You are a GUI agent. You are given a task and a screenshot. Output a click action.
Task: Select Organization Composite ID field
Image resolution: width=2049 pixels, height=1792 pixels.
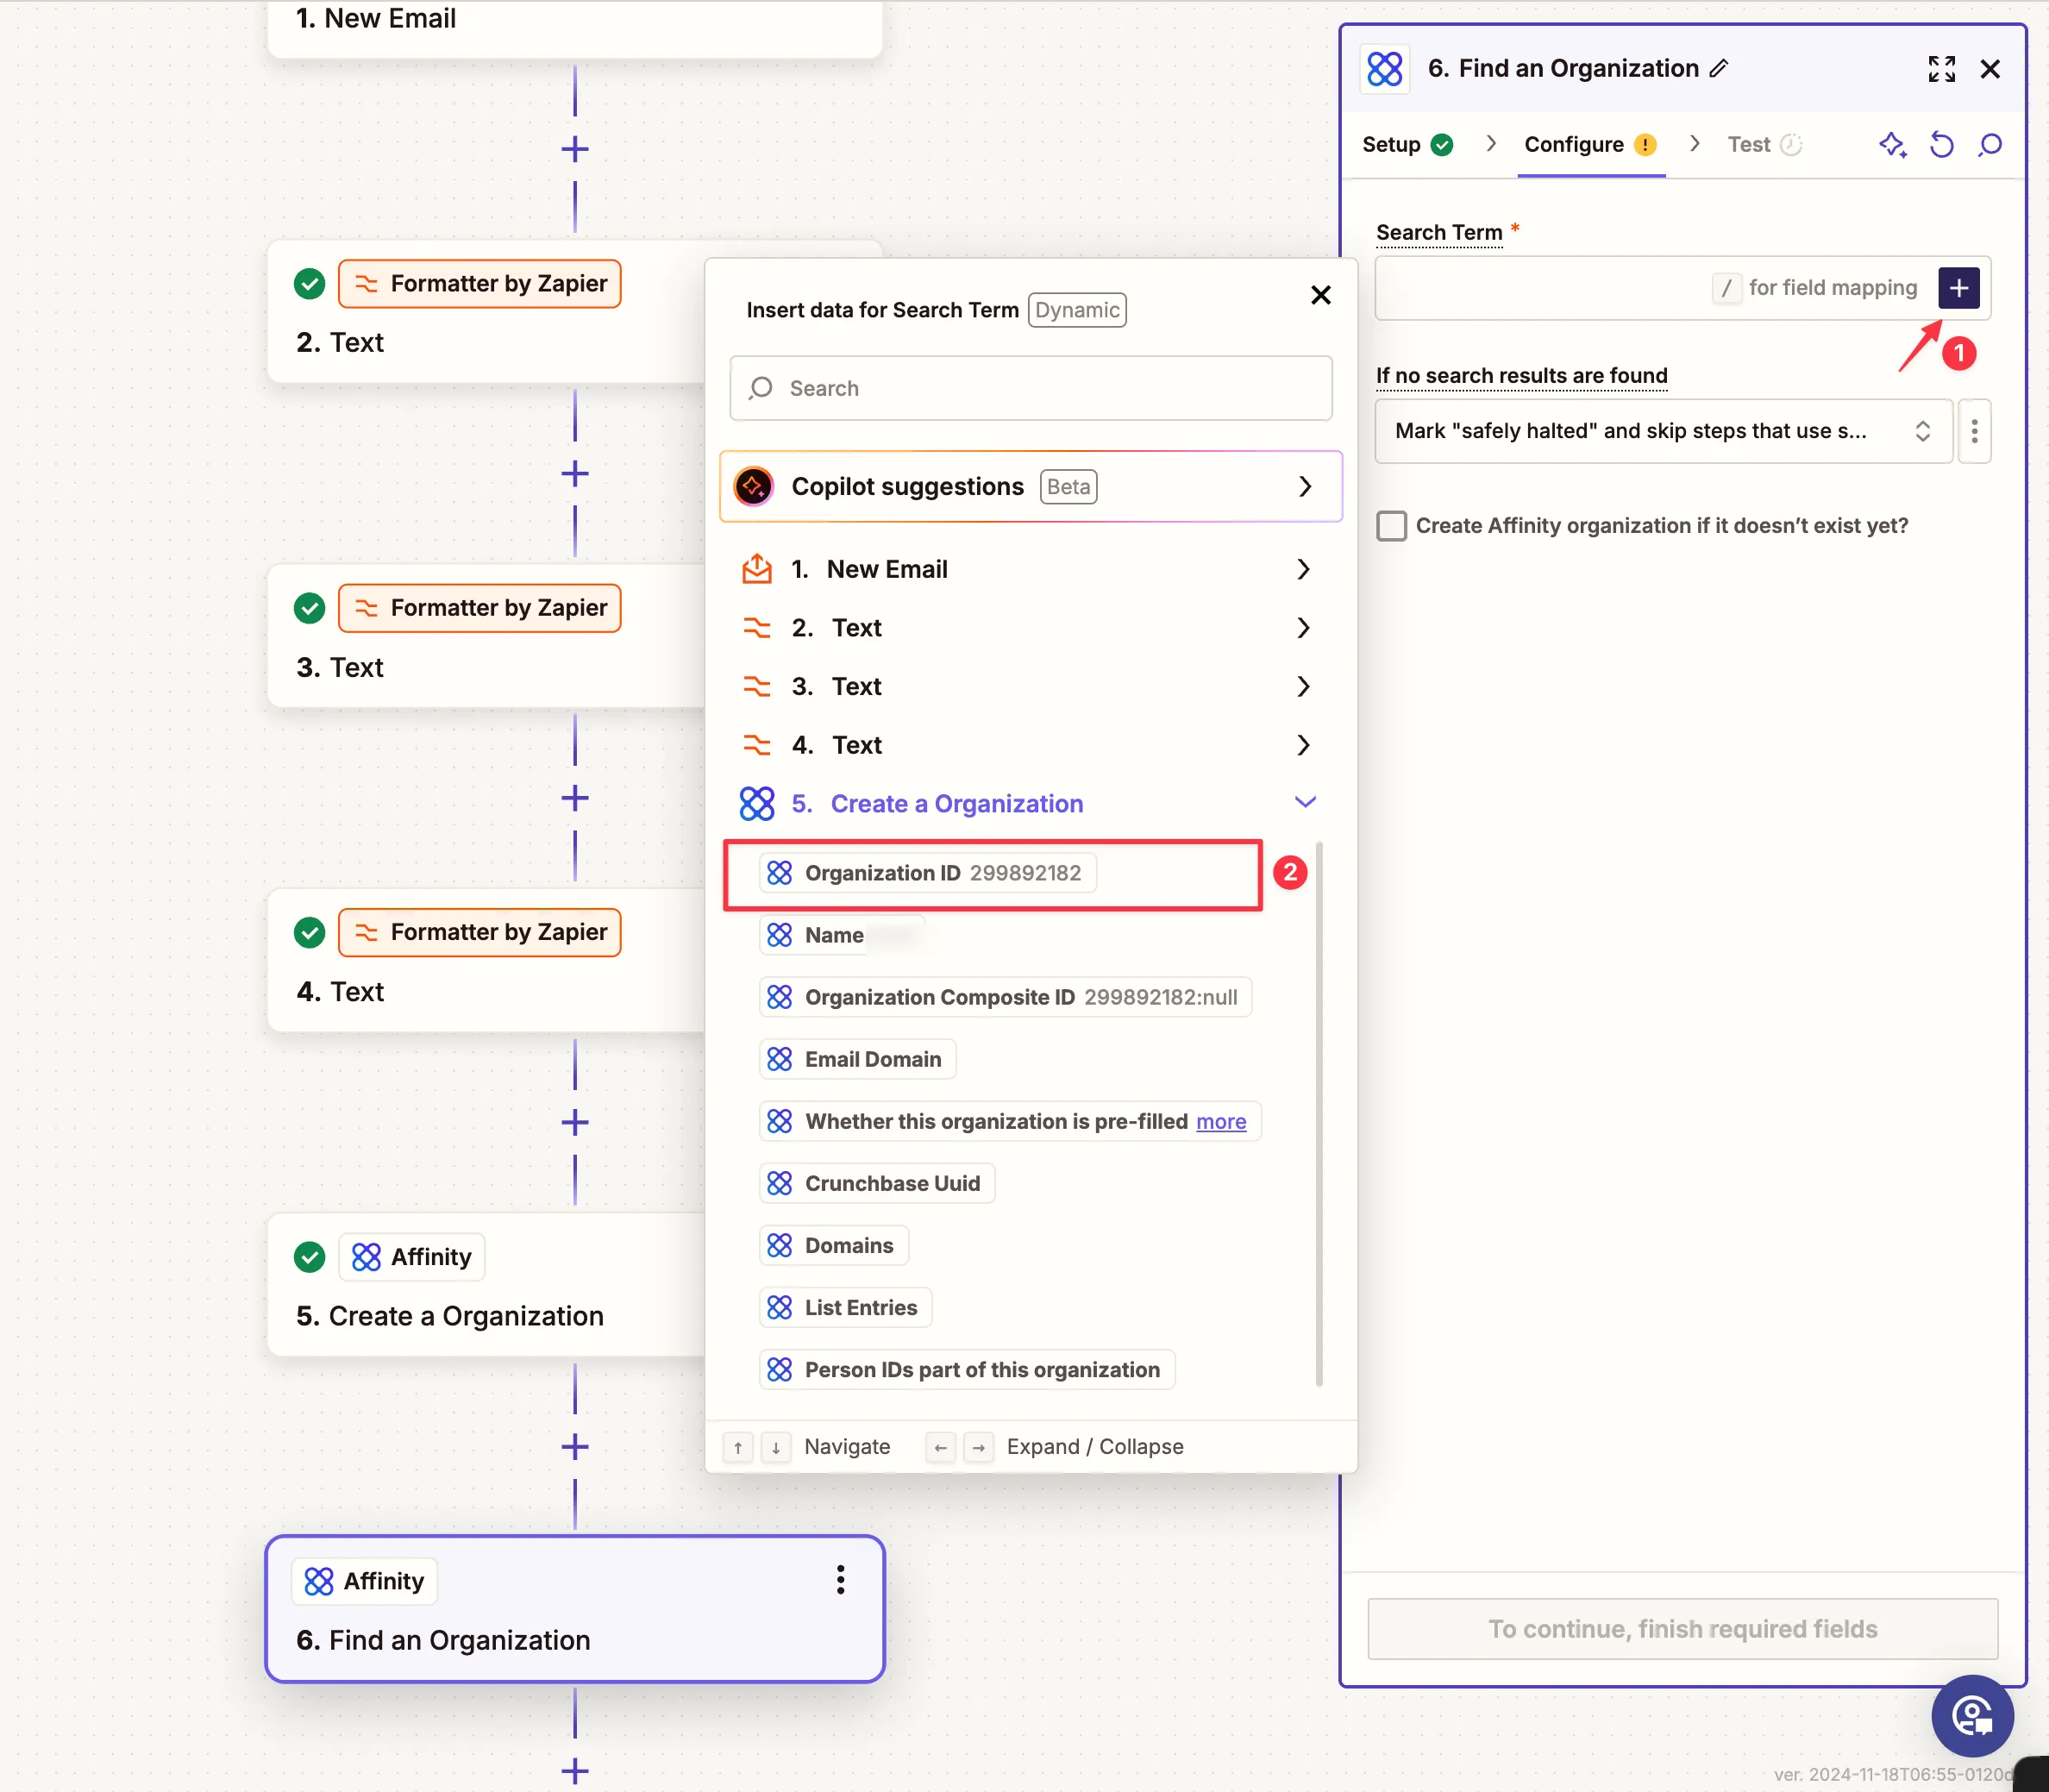tap(1005, 997)
